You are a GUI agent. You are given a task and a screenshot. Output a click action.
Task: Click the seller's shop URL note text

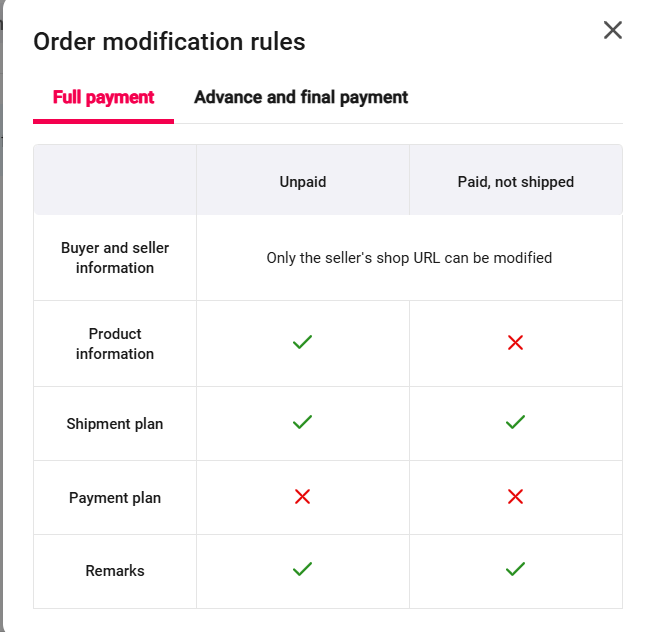tap(409, 258)
